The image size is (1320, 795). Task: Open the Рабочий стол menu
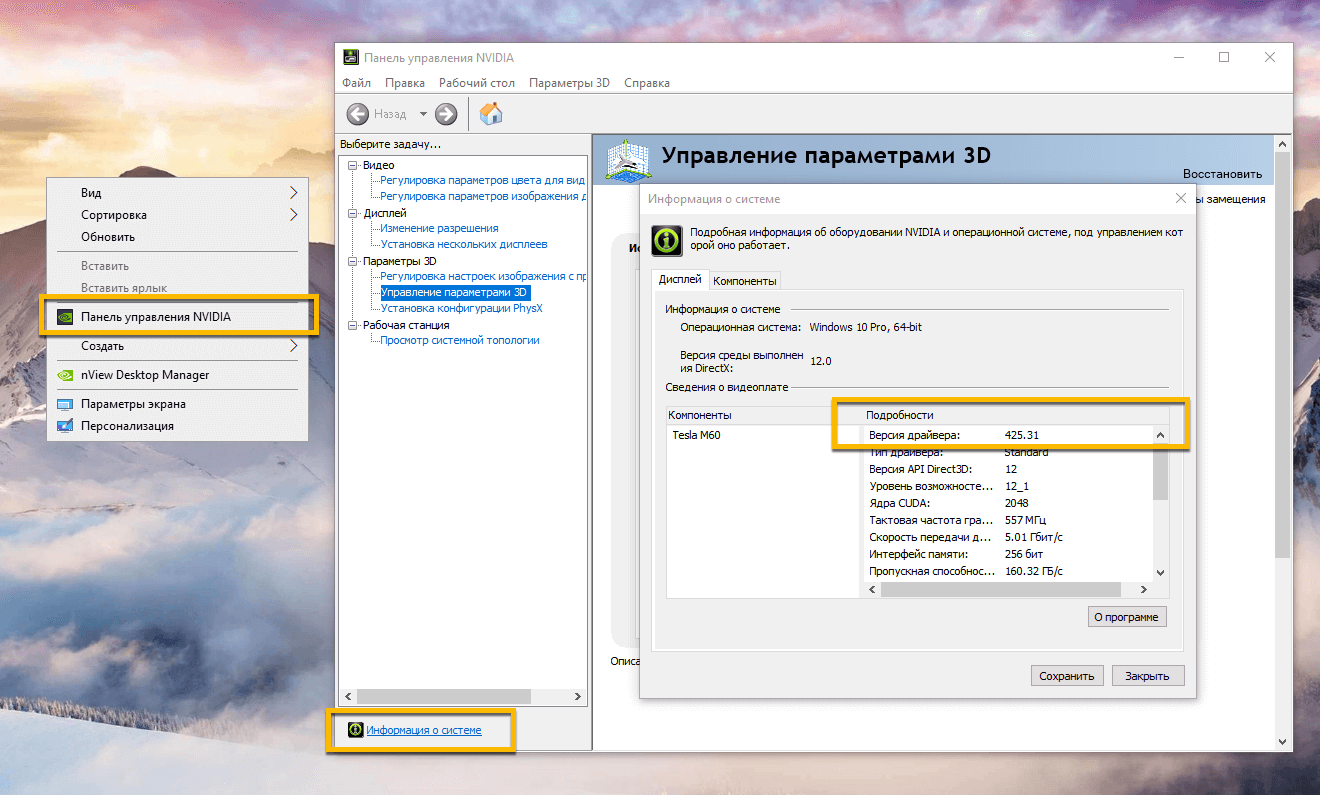477,82
